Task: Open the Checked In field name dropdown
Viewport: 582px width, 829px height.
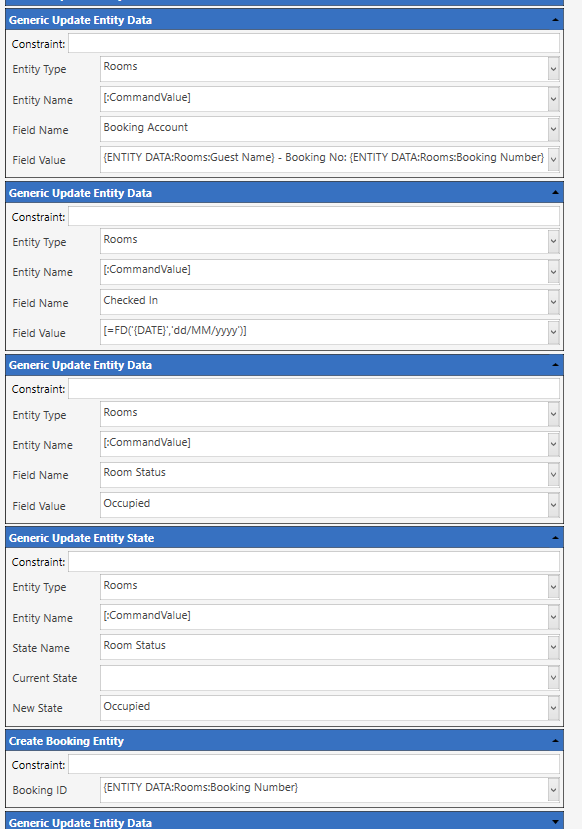Action: 553,302
